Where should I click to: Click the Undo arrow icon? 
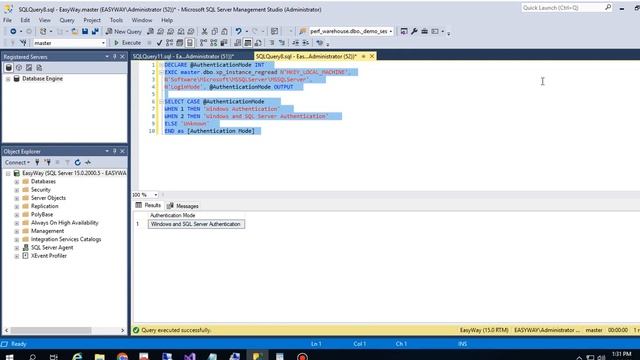(x=238, y=31)
